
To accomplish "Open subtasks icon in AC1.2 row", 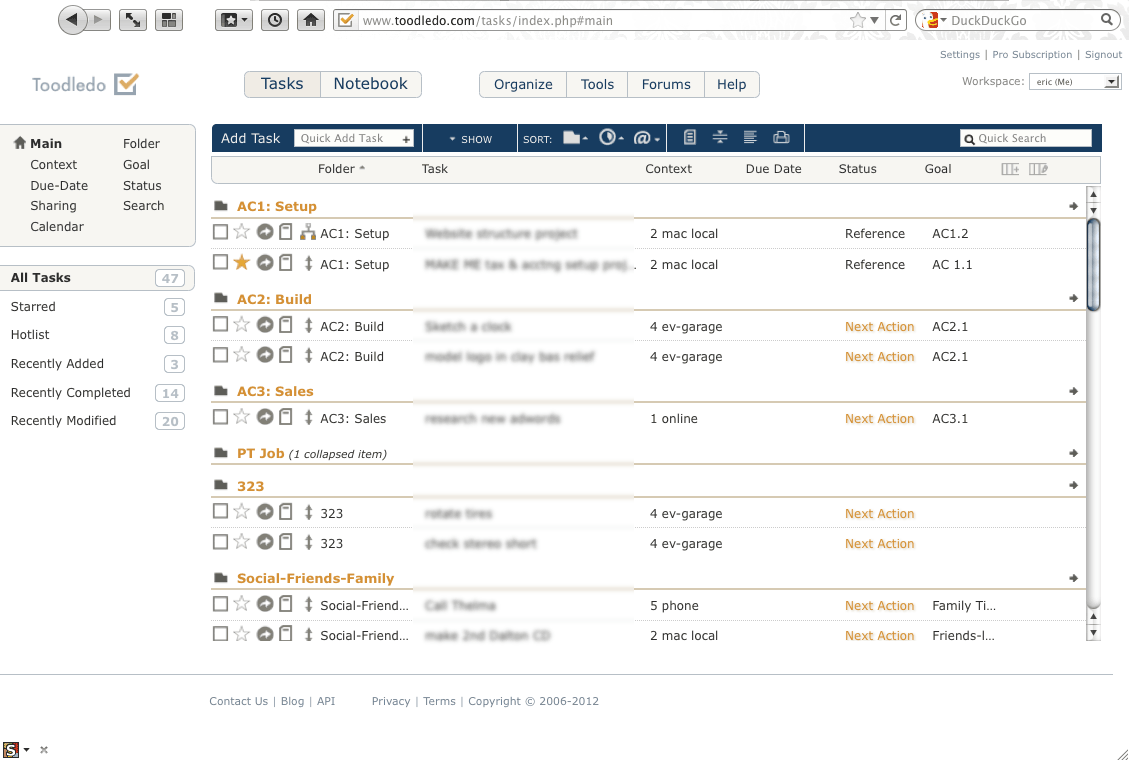I will (308, 232).
